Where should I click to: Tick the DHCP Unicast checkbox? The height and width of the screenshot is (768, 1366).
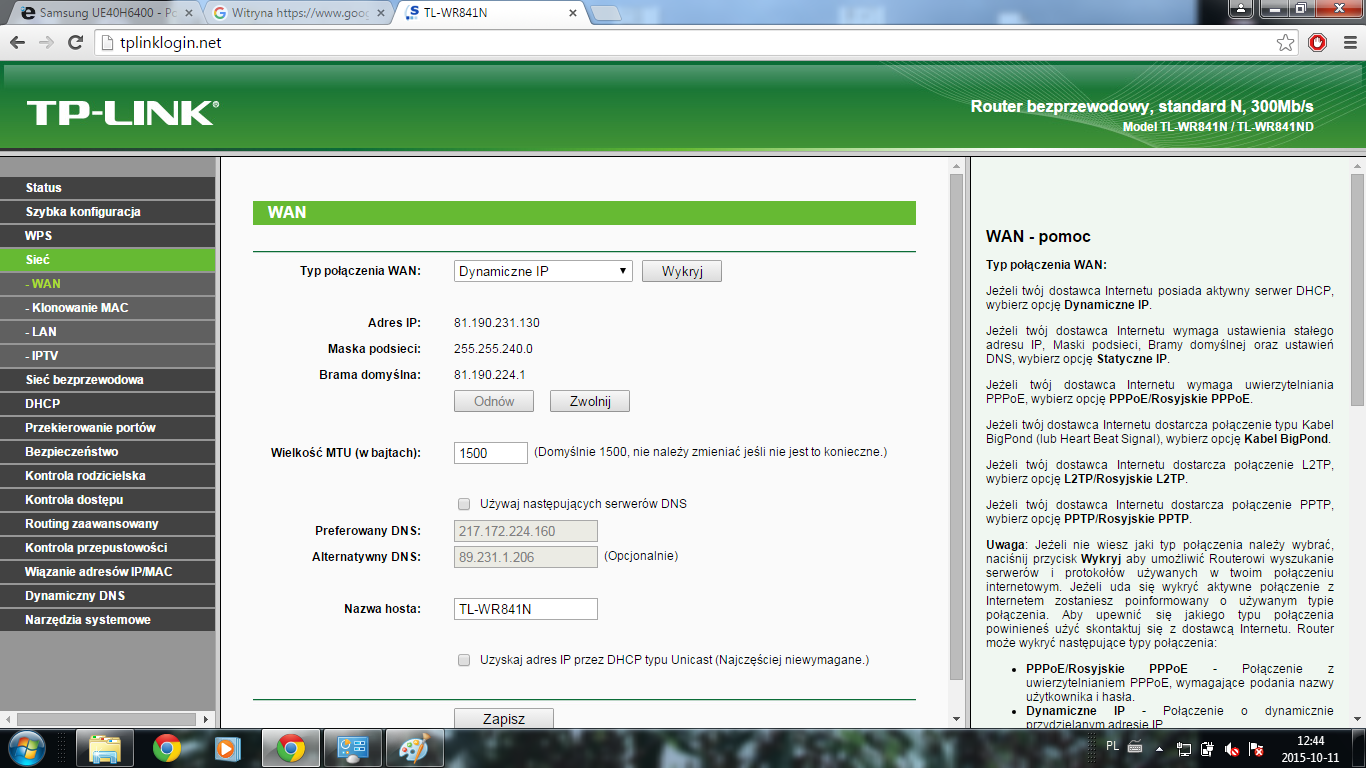(464, 660)
